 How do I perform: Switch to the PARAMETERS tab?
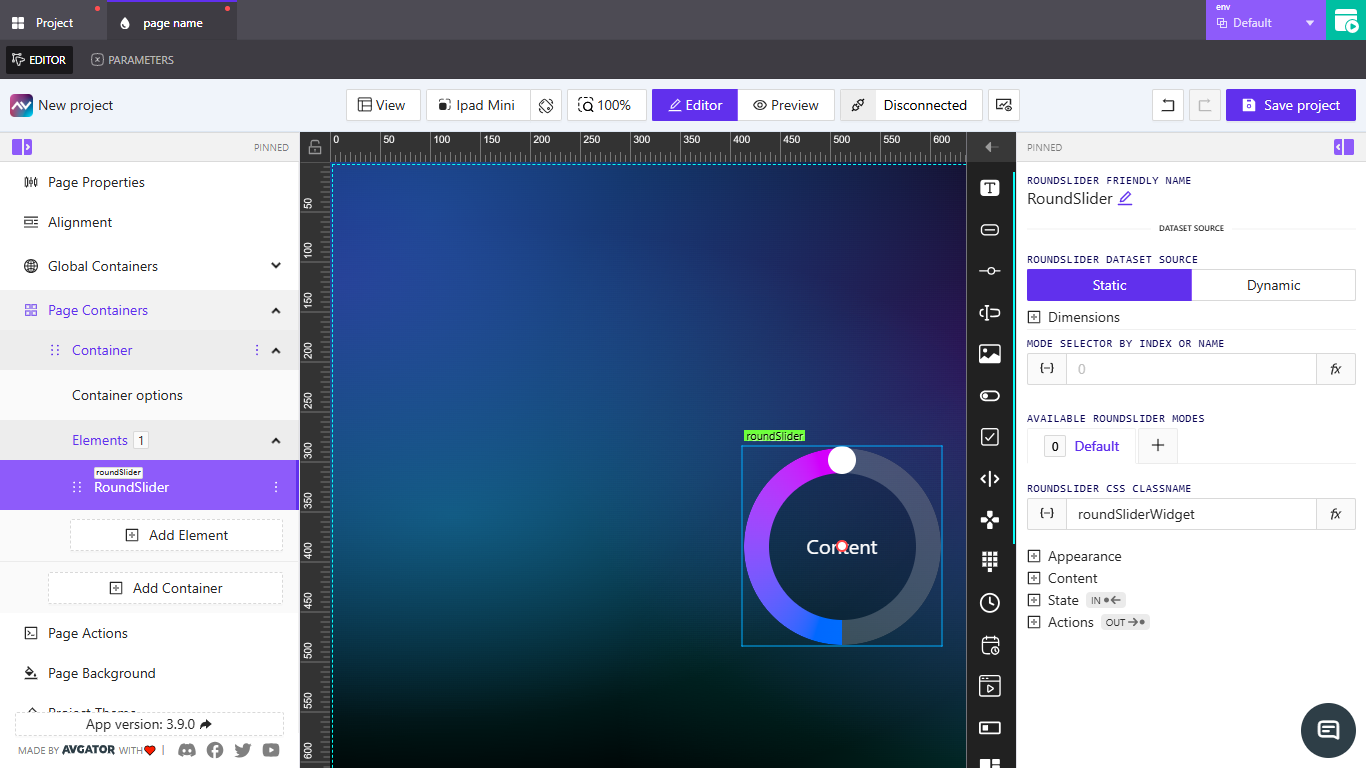point(131,60)
